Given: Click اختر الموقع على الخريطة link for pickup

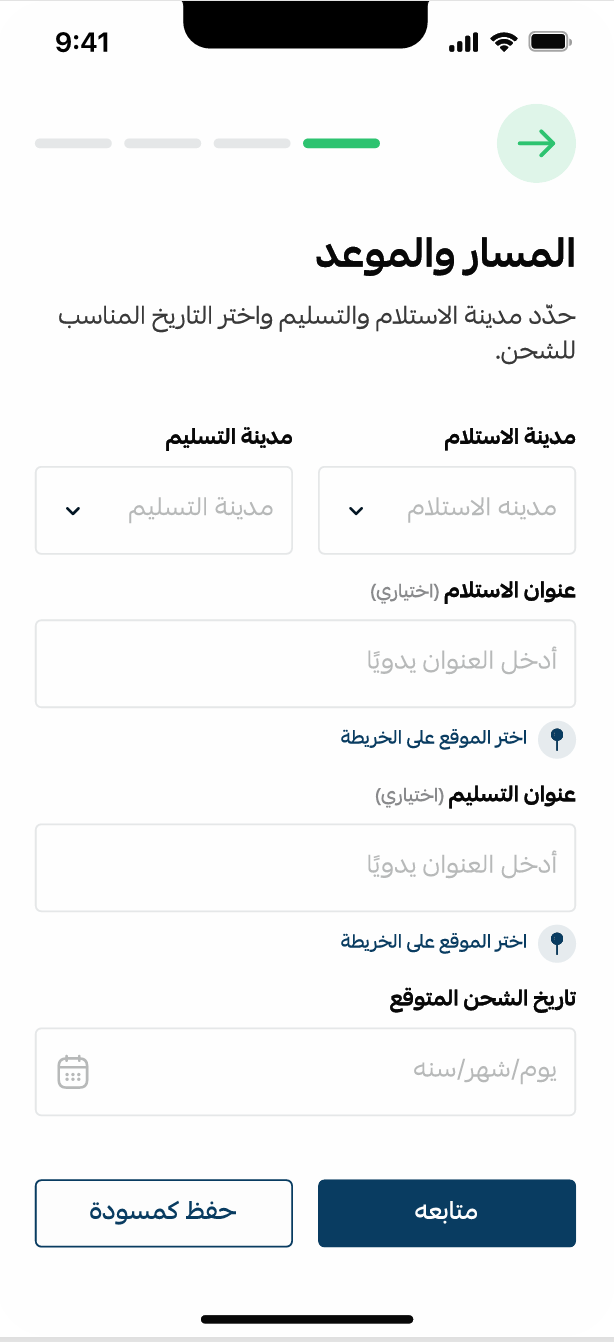Looking at the screenshot, I should coord(434,738).
